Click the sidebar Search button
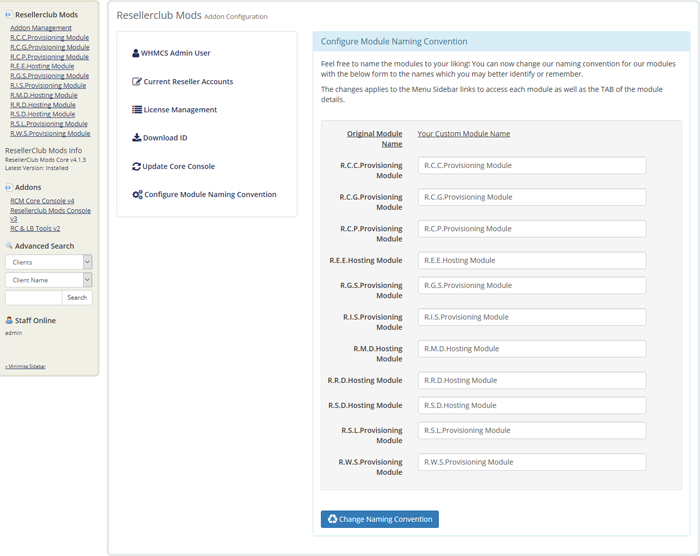Screen dimensions: 700x556 point(77,297)
